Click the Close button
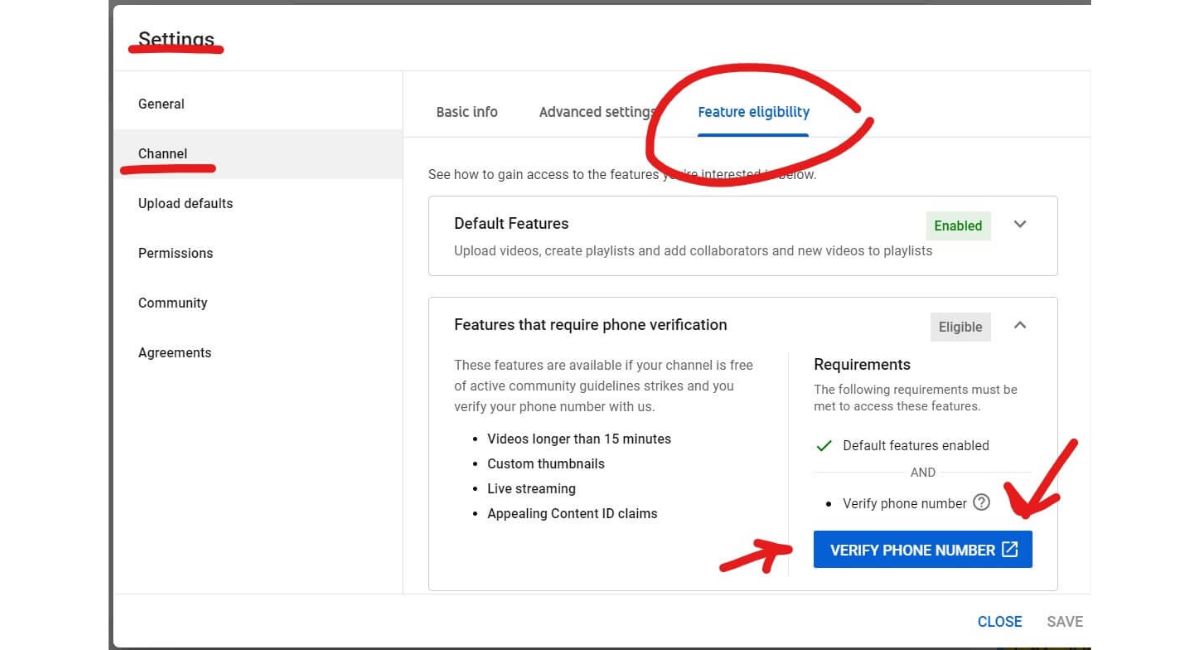The width and height of the screenshot is (1200, 650). pyautogui.click(x=1000, y=622)
